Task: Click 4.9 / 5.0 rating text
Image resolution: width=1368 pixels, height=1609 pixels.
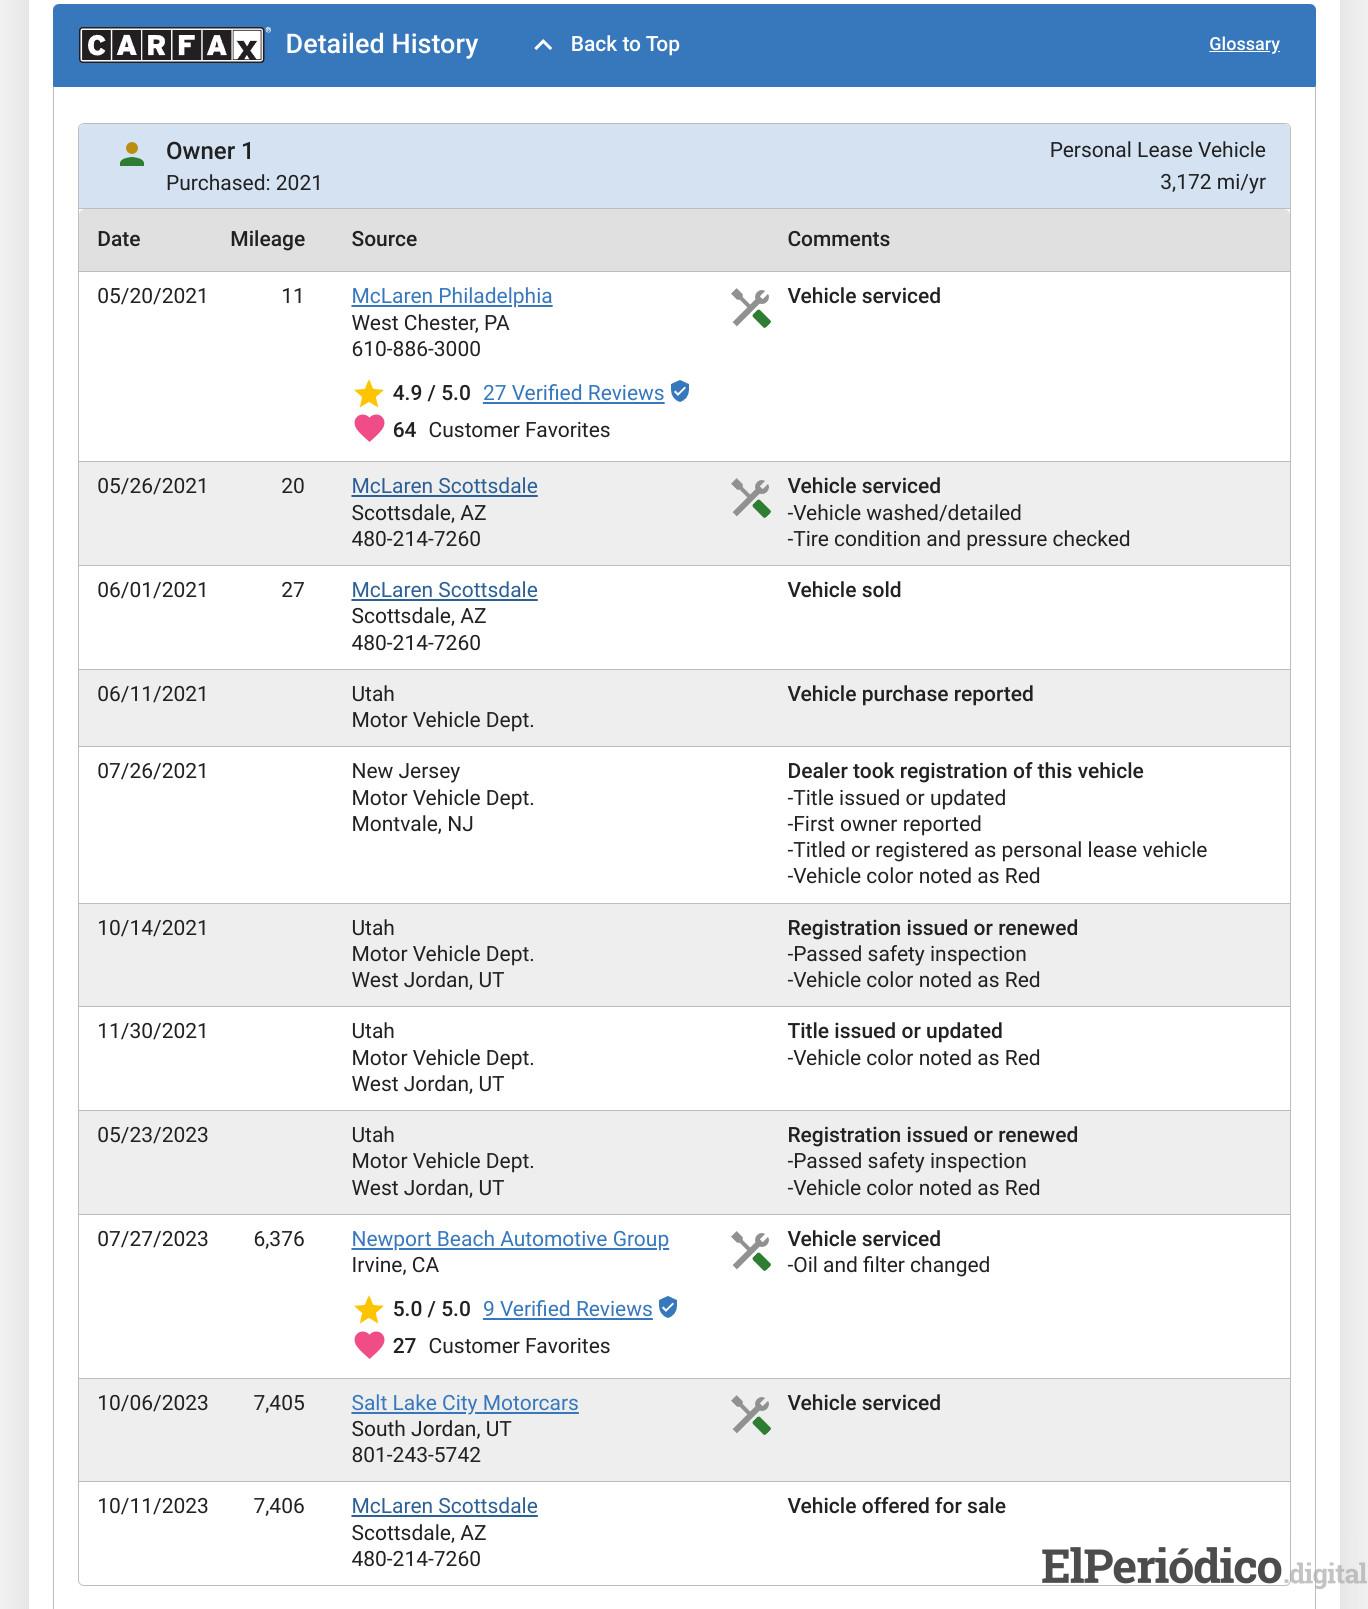Action: click(x=431, y=393)
